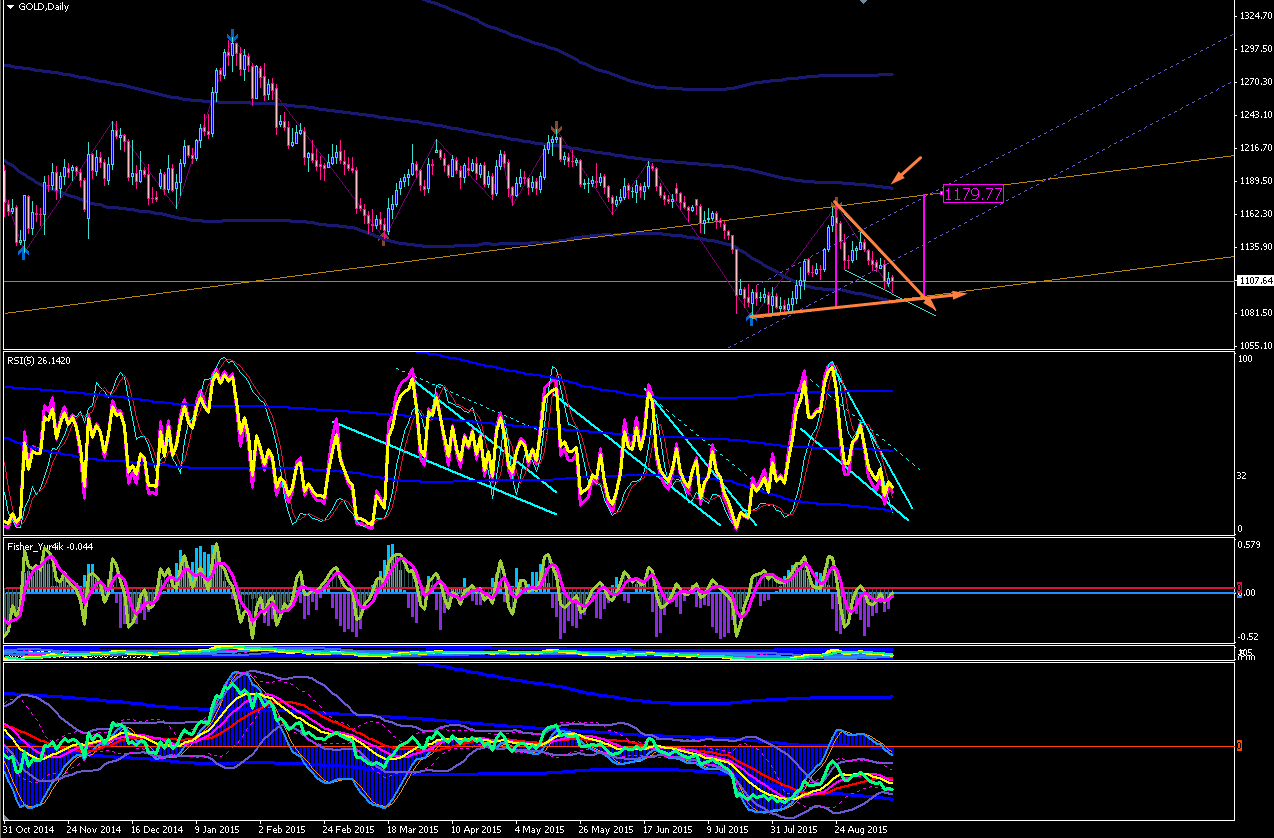Click the 26 May 2015 date label
The width and height of the screenshot is (1274, 838).
point(608,830)
